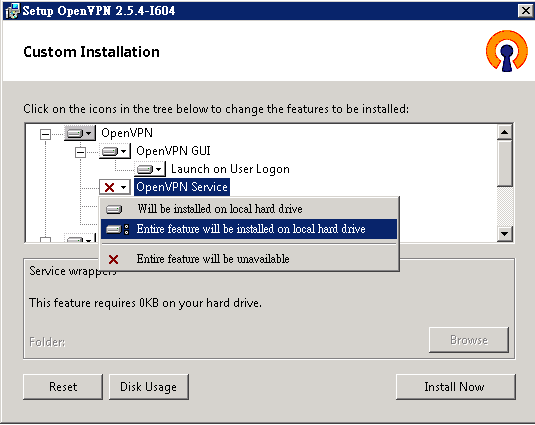The width and height of the screenshot is (535, 425).
Task: Click the Reset button
Action: pos(63,387)
